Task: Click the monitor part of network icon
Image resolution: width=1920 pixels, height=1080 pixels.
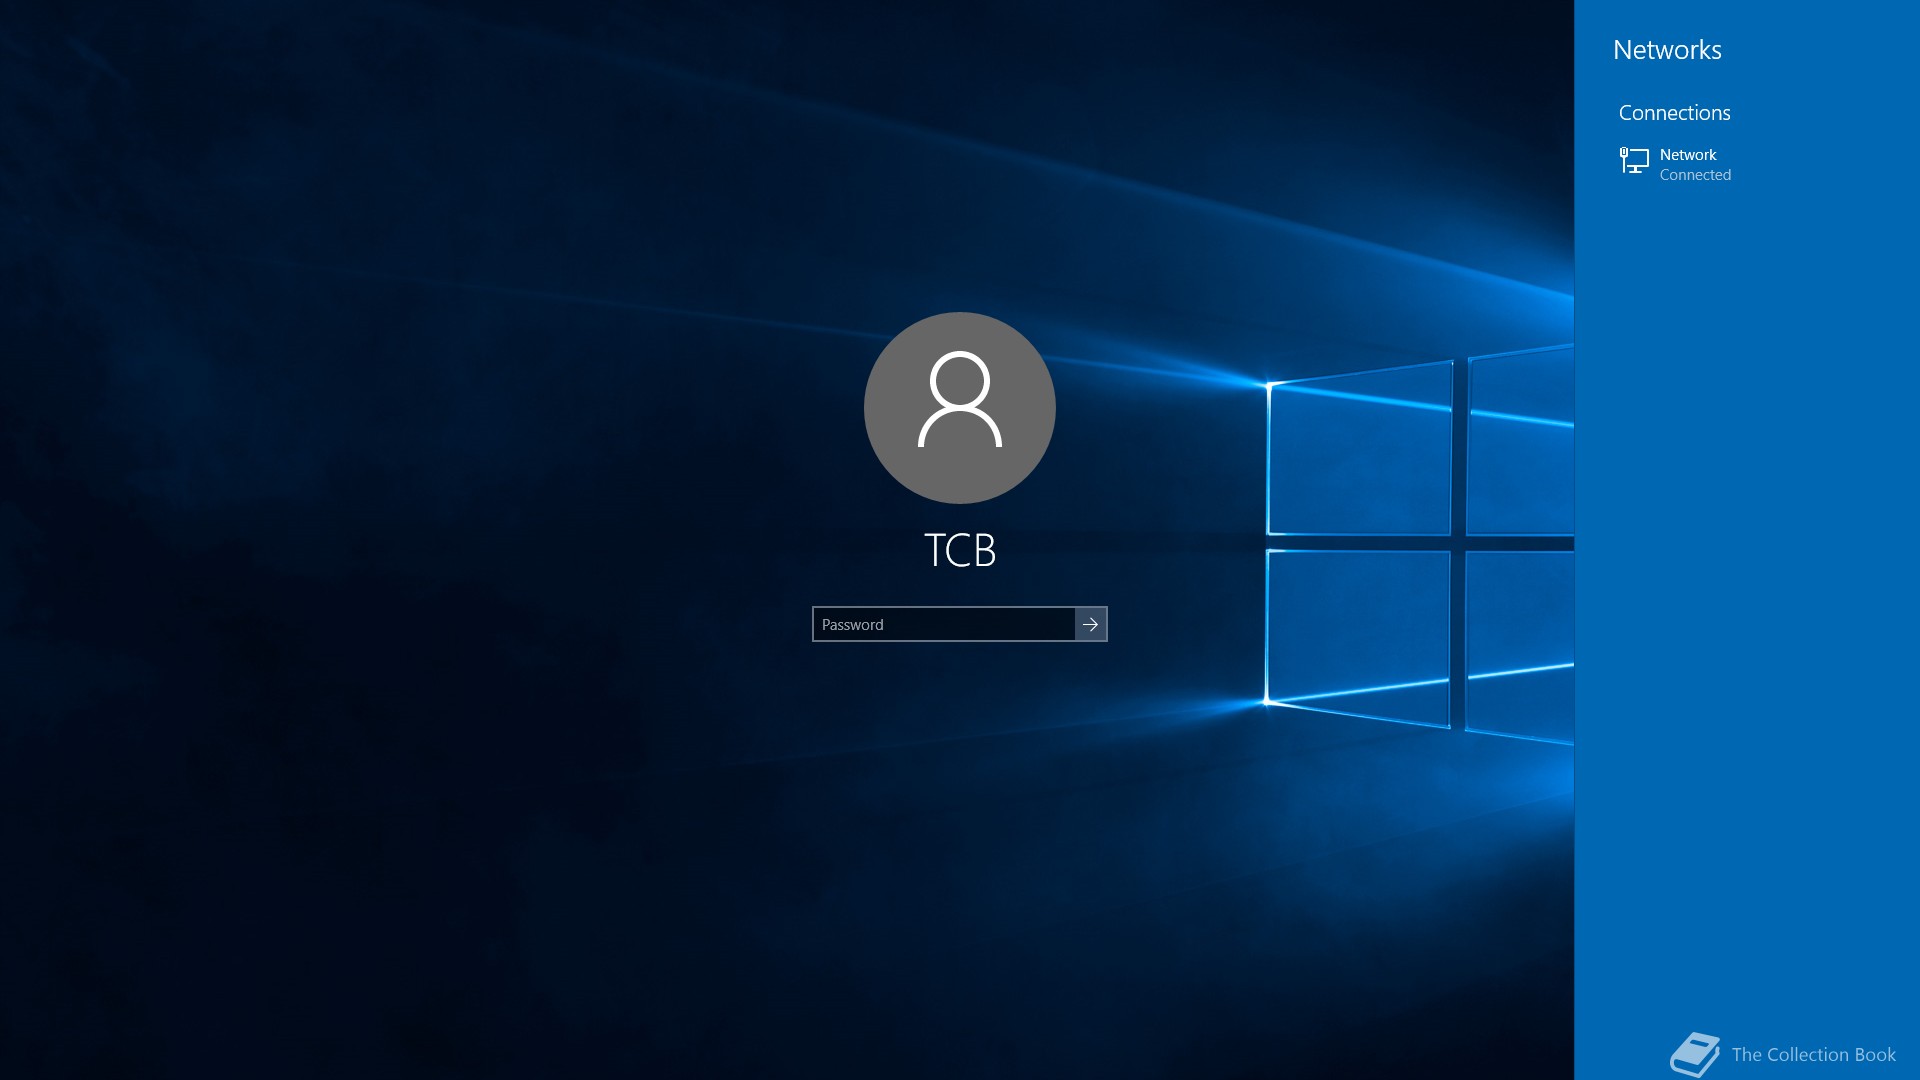Action: (1638, 158)
